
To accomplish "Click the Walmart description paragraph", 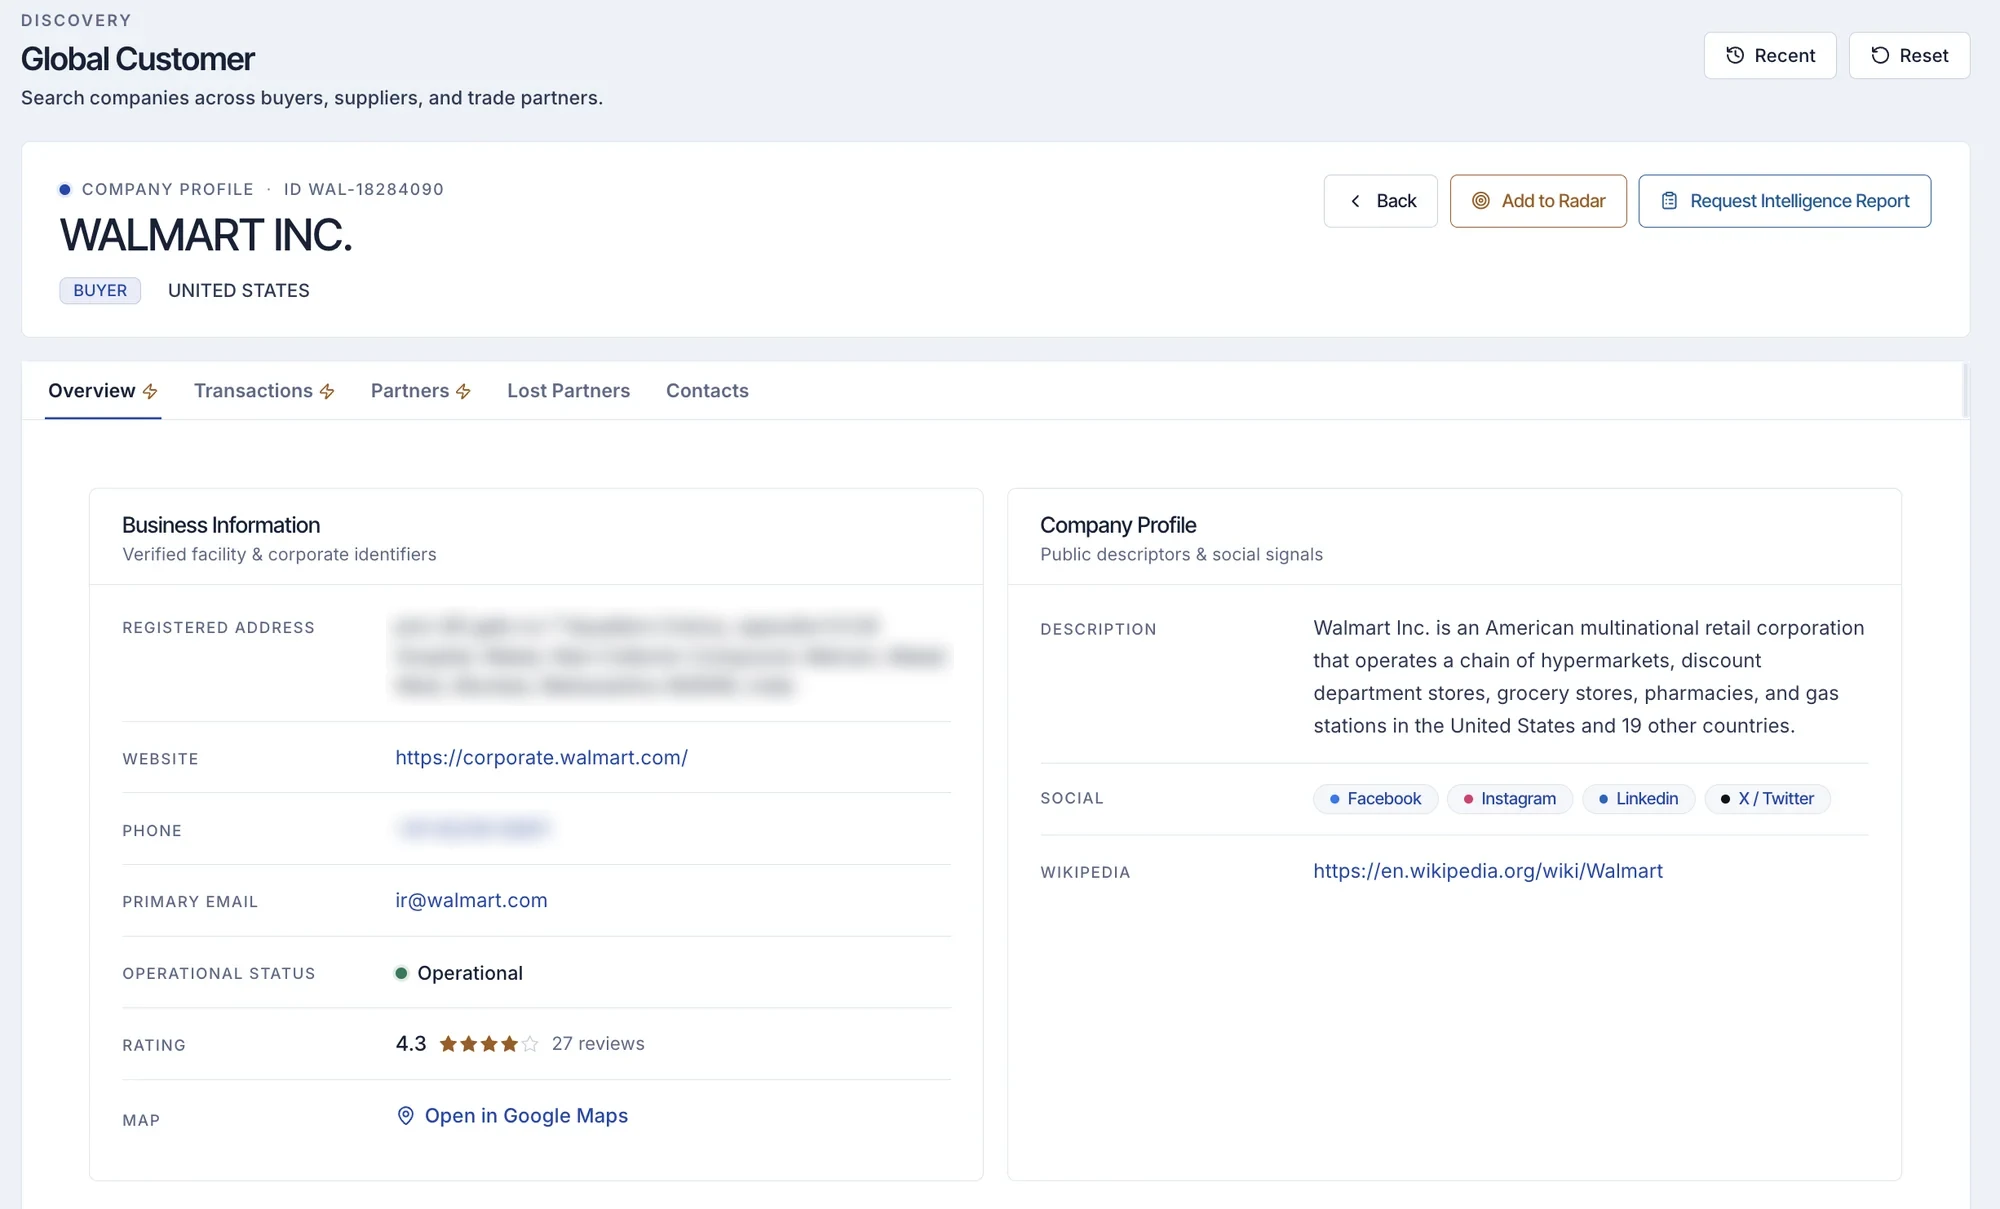I will coord(1589,677).
